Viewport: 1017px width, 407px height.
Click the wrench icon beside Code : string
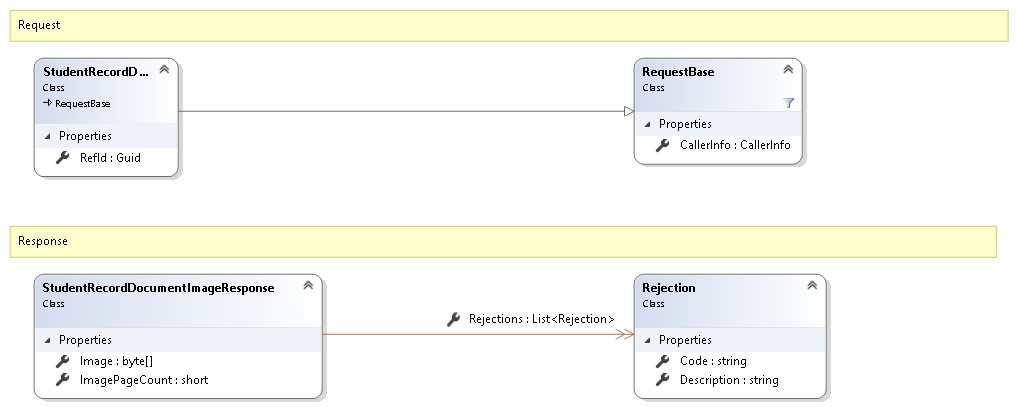662,361
